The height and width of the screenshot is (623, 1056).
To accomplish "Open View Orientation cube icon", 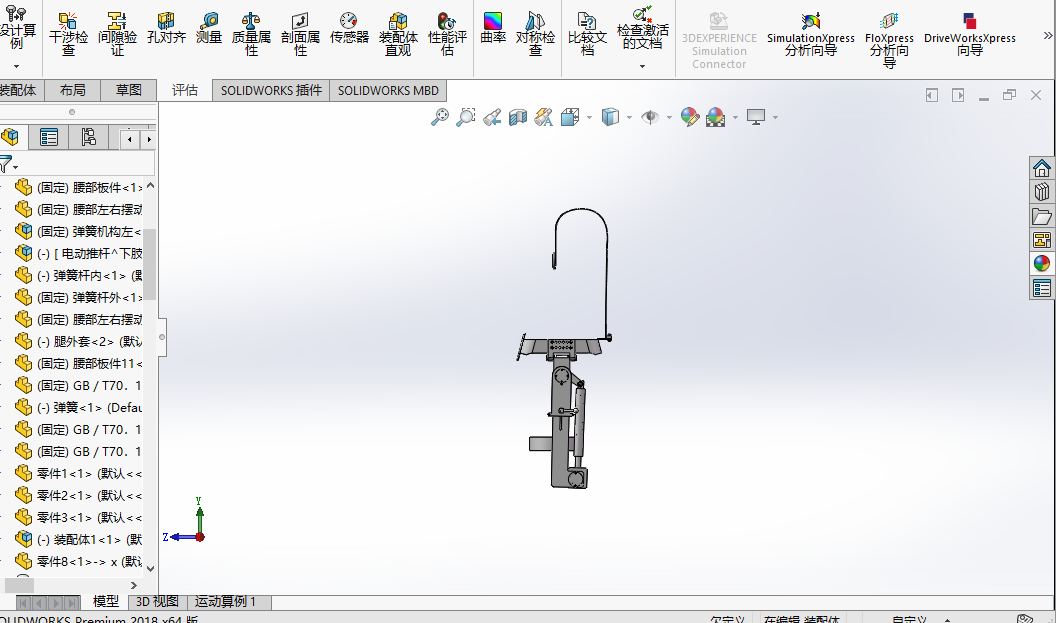I will (570, 117).
